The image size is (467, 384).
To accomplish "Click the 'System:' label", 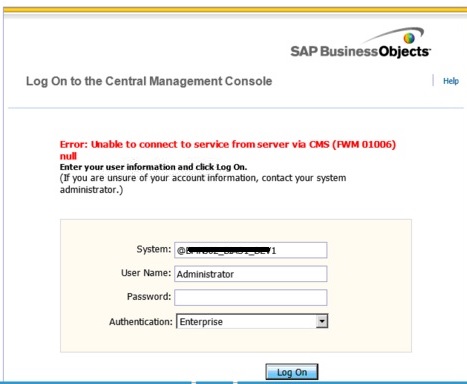I will coord(154,249).
